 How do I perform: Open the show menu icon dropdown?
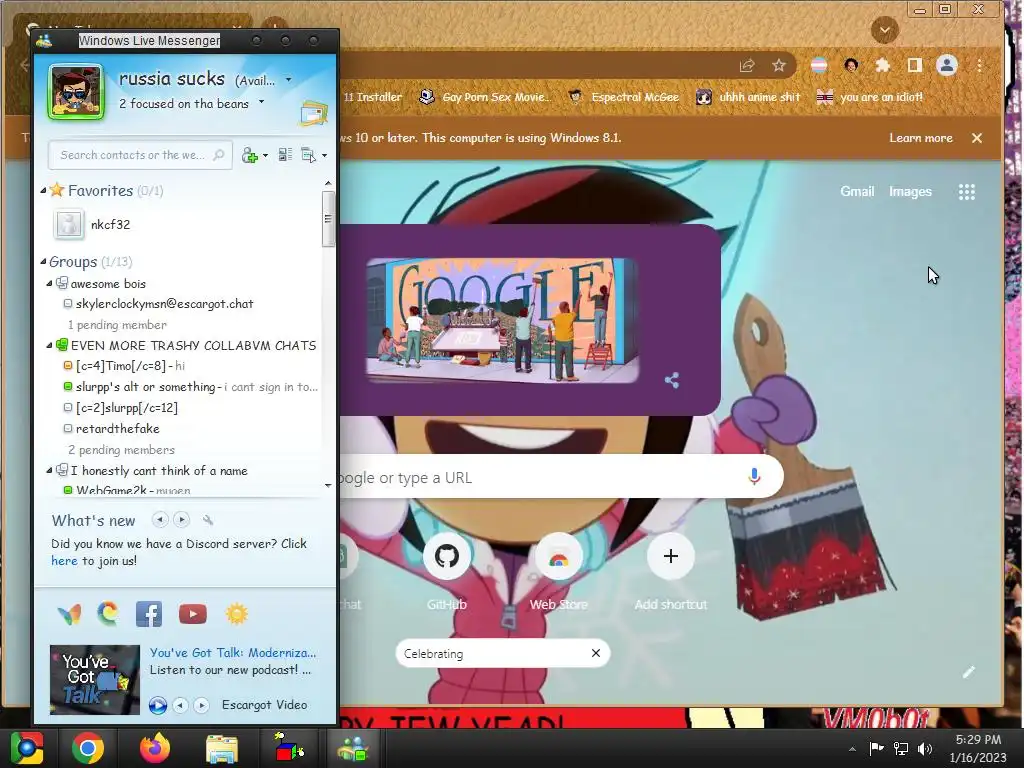coord(313,155)
